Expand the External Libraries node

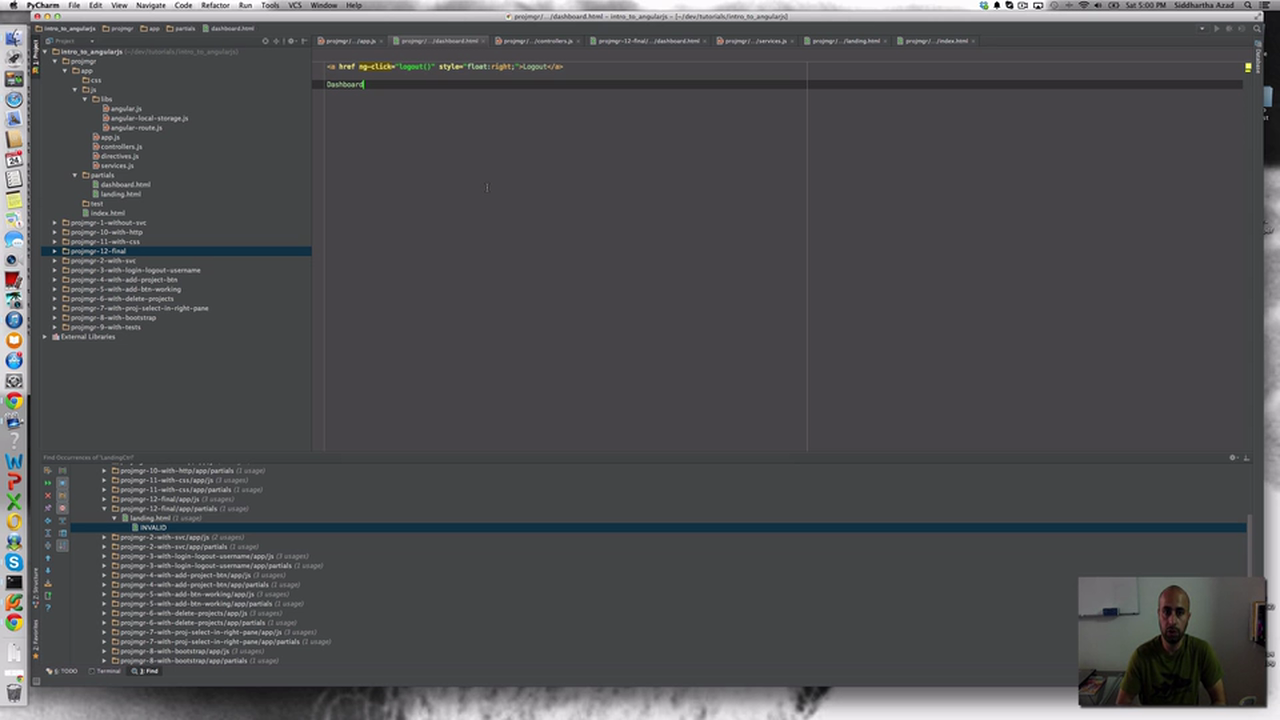click(x=46, y=337)
